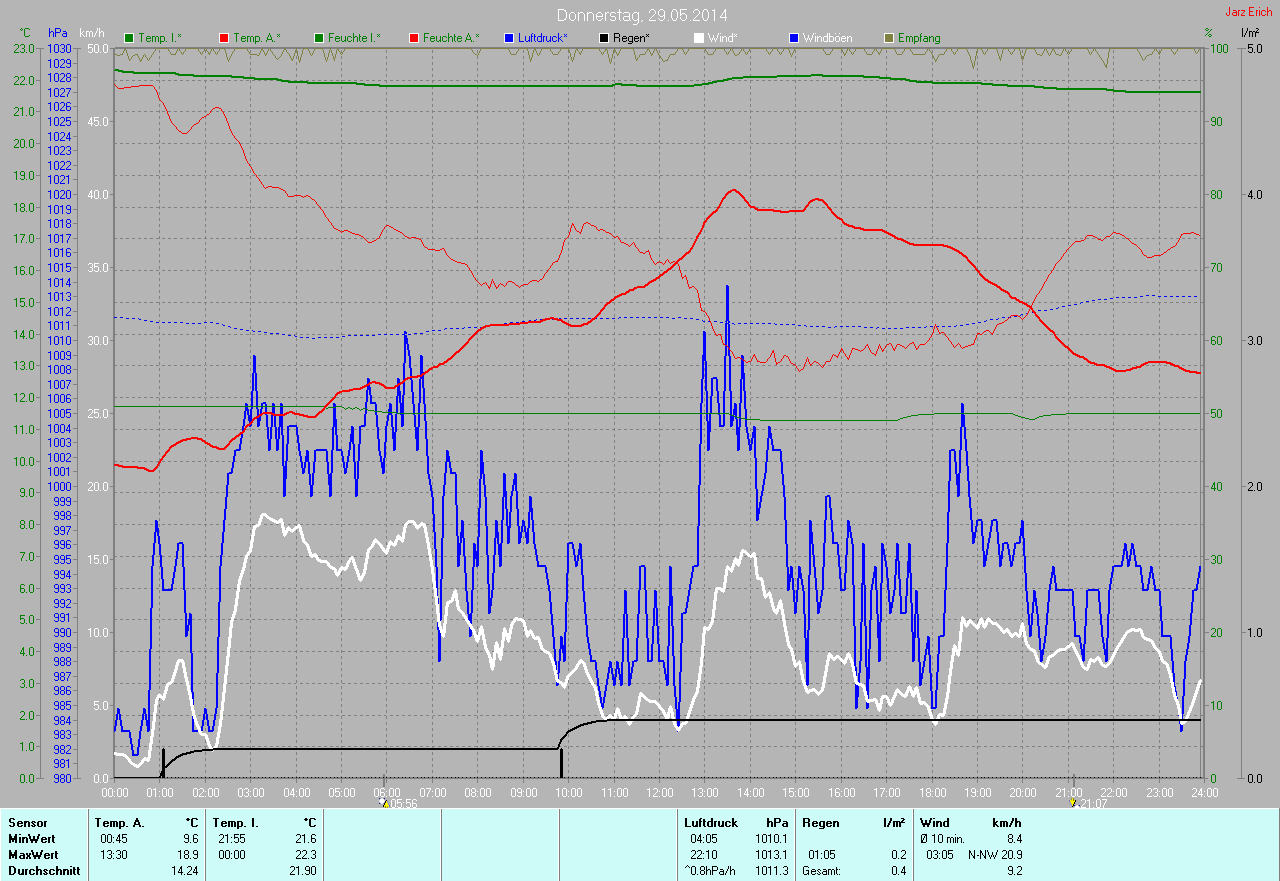The width and height of the screenshot is (1280, 881).
Task: Click the minimum outdoor temperature value 9.6
Action: tap(190, 839)
